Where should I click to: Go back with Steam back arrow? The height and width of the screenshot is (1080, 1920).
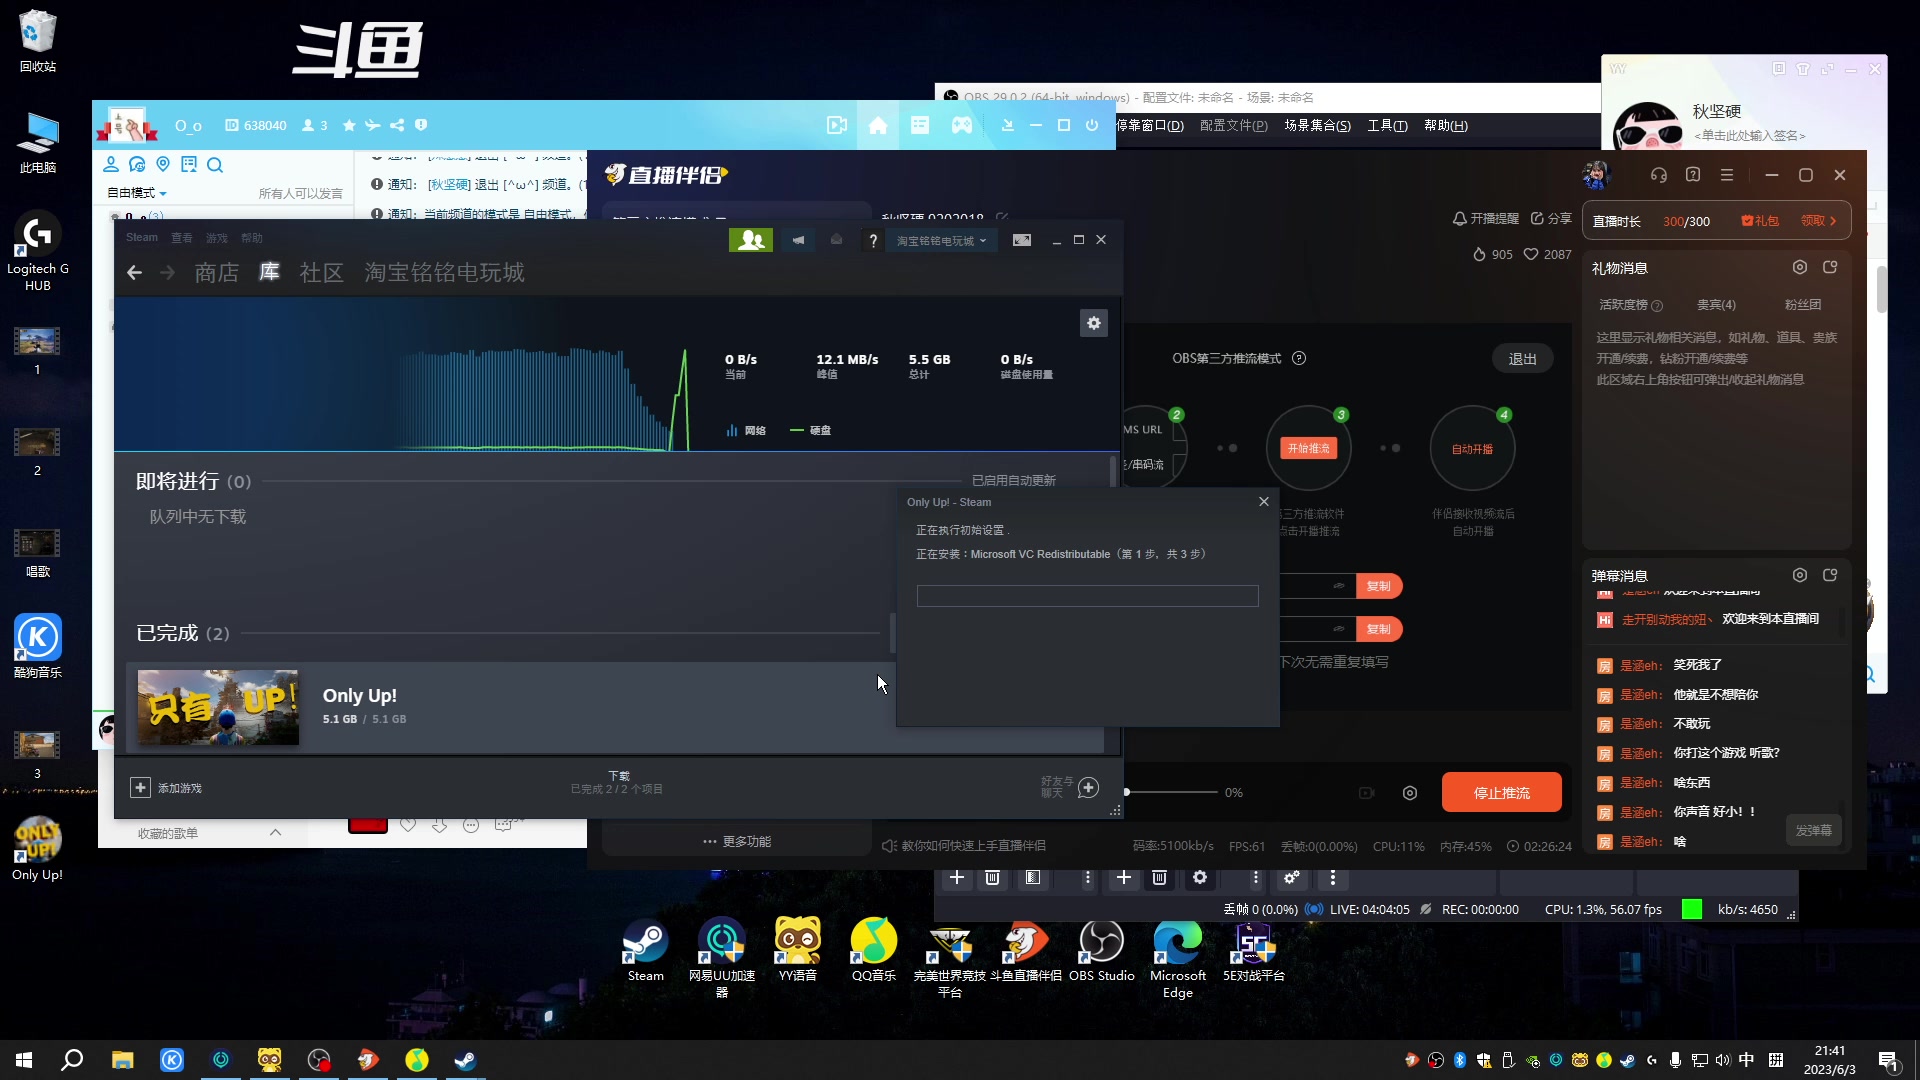[134, 273]
